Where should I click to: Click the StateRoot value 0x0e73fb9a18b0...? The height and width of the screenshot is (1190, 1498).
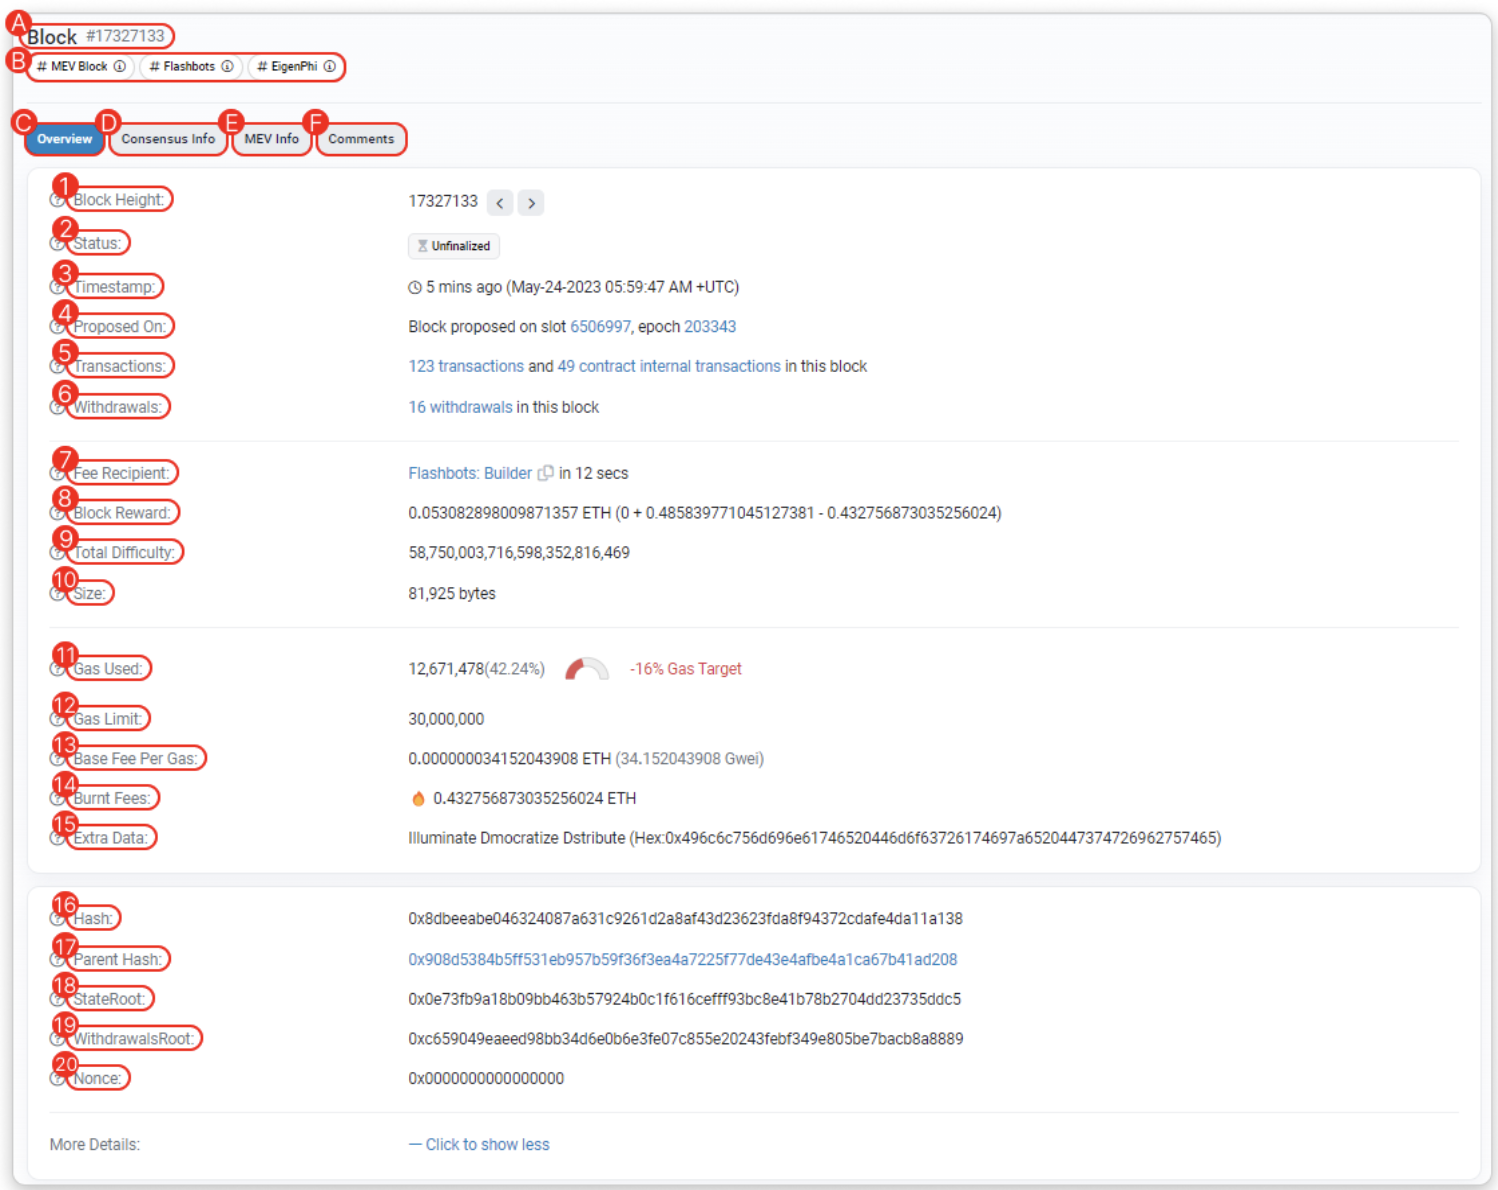point(685,999)
